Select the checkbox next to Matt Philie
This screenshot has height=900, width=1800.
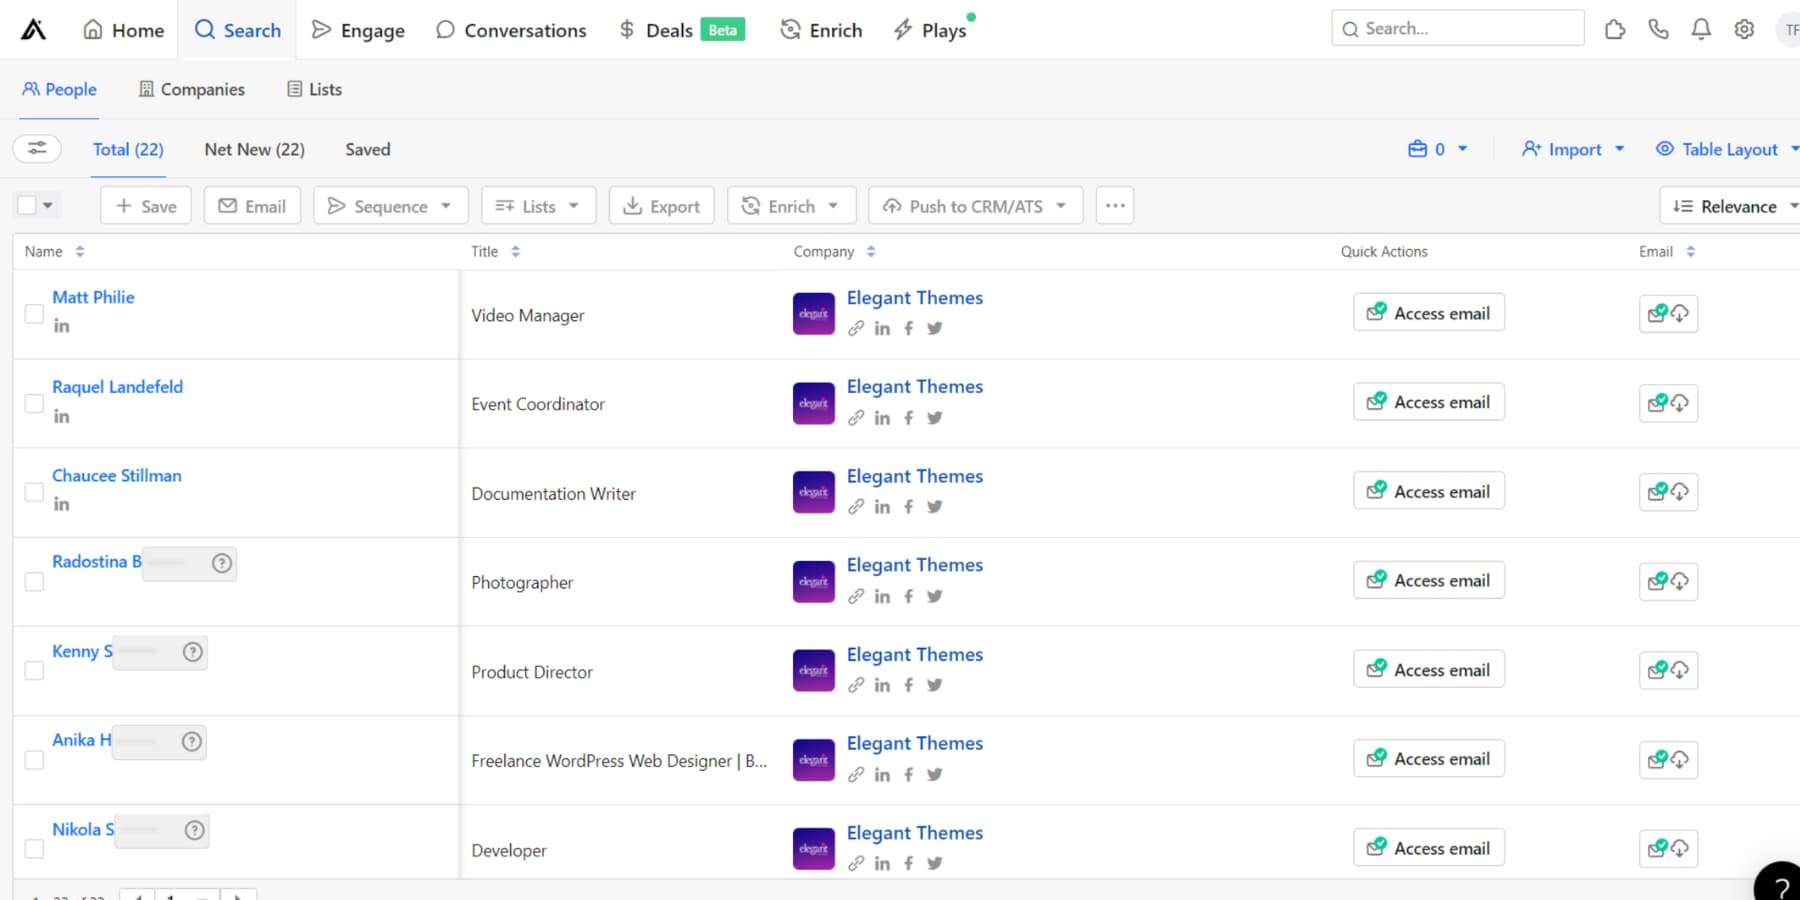34,313
